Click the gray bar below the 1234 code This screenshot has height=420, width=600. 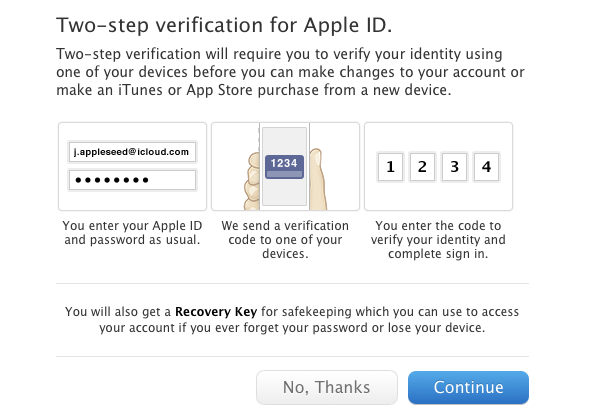click(285, 174)
